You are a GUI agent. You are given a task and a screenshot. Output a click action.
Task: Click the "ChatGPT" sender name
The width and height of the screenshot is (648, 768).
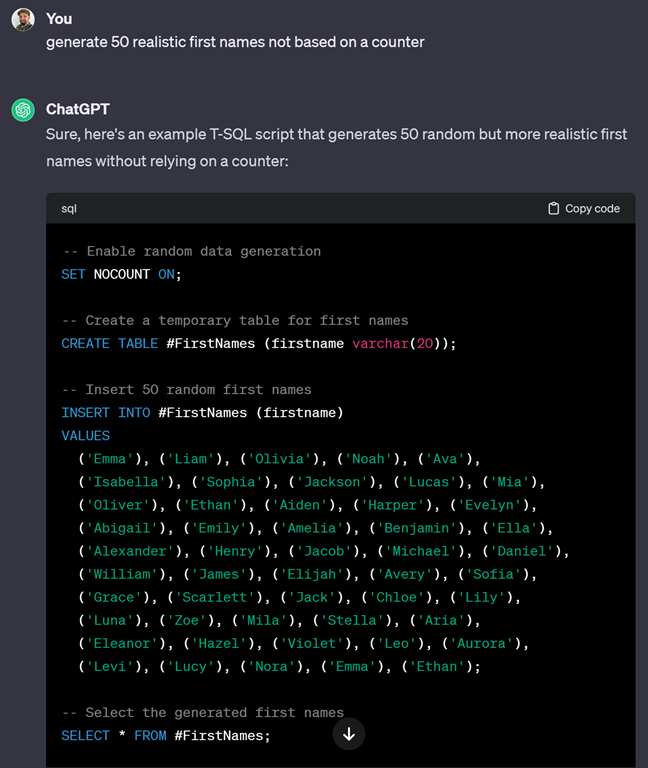(76, 109)
